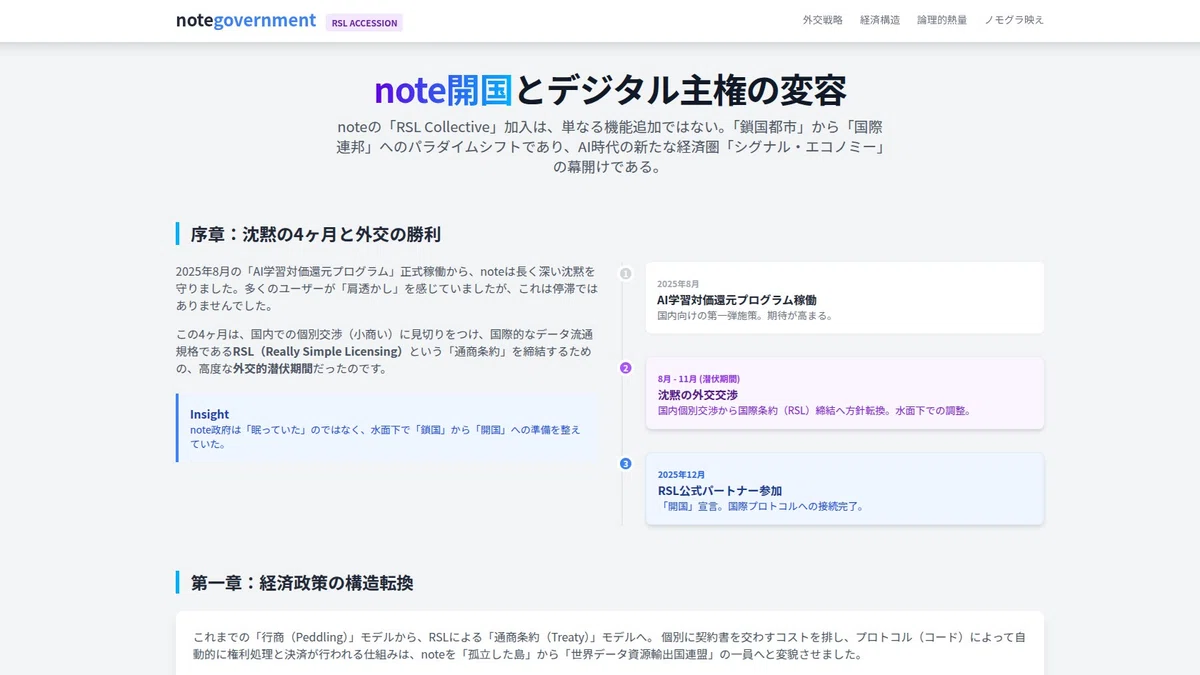Select timeline marker number 3

click(x=626, y=463)
